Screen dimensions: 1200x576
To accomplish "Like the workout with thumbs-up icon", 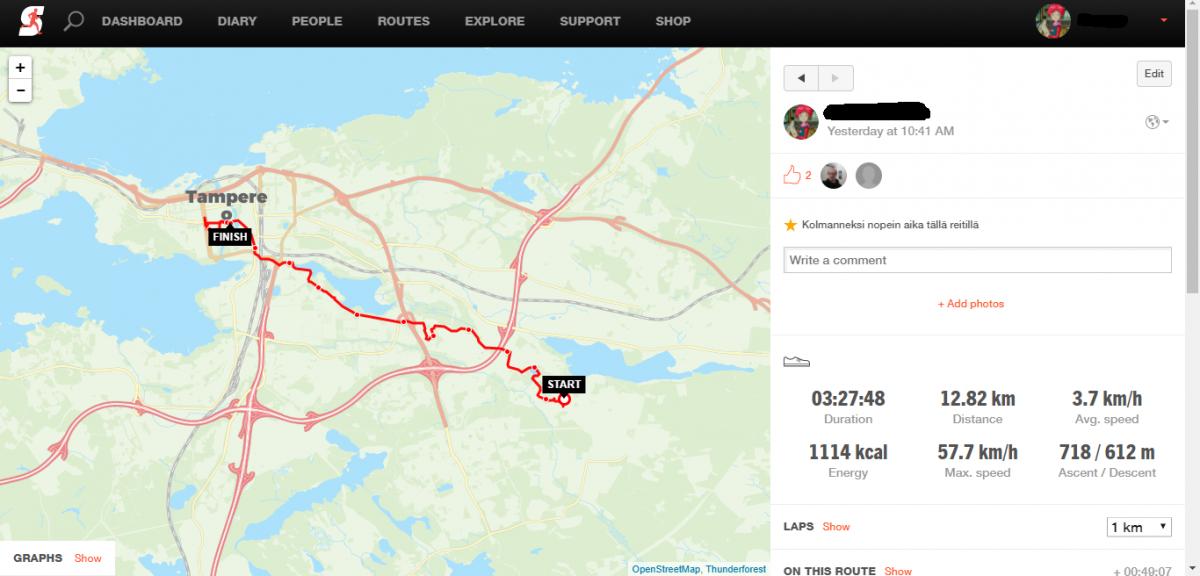I will click(x=792, y=176).
